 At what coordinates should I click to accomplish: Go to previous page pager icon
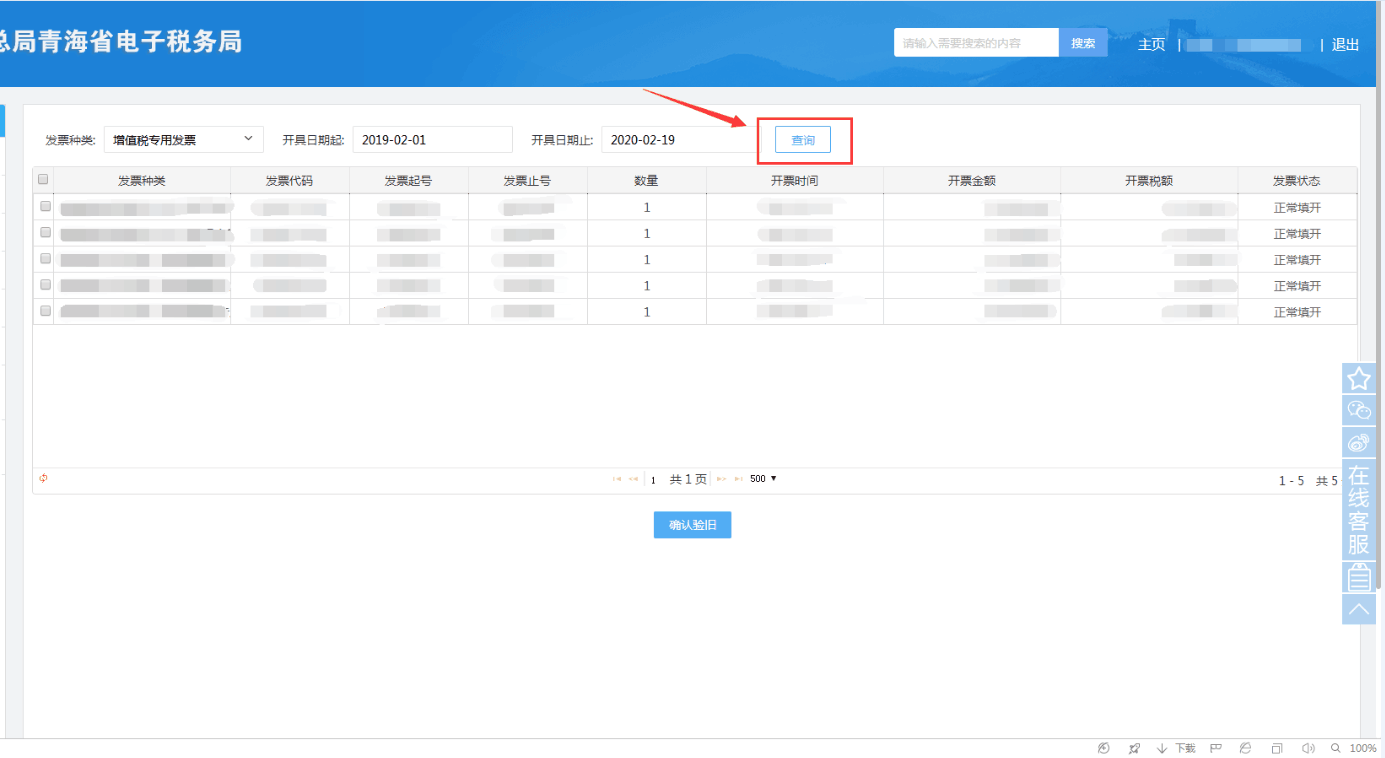coord(634,480)
